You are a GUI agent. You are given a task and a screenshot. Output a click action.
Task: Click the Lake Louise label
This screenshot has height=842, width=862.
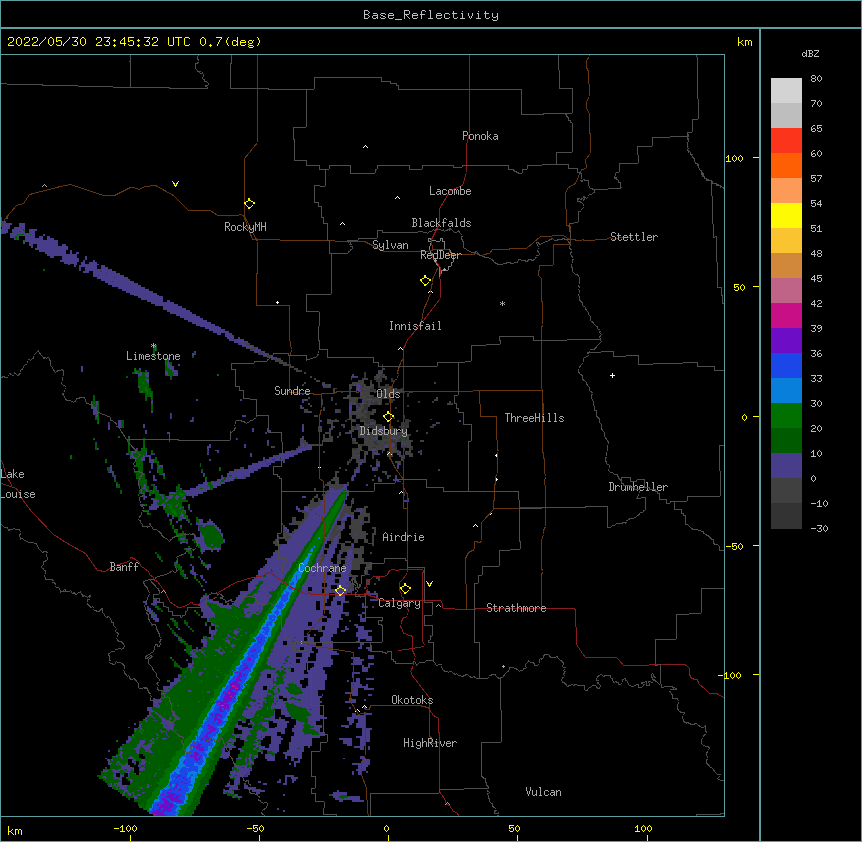[x=17, y=484]
